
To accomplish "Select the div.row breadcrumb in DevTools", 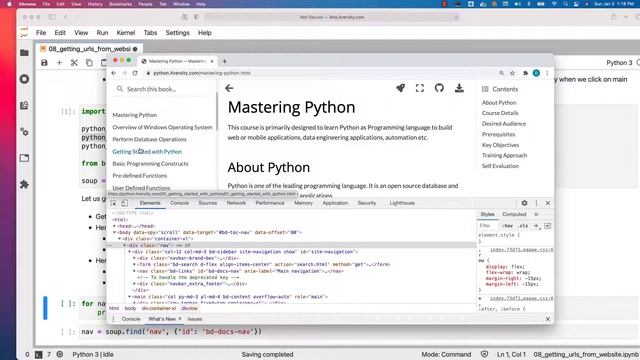I will pyautogui.click(x=189, y=309).
